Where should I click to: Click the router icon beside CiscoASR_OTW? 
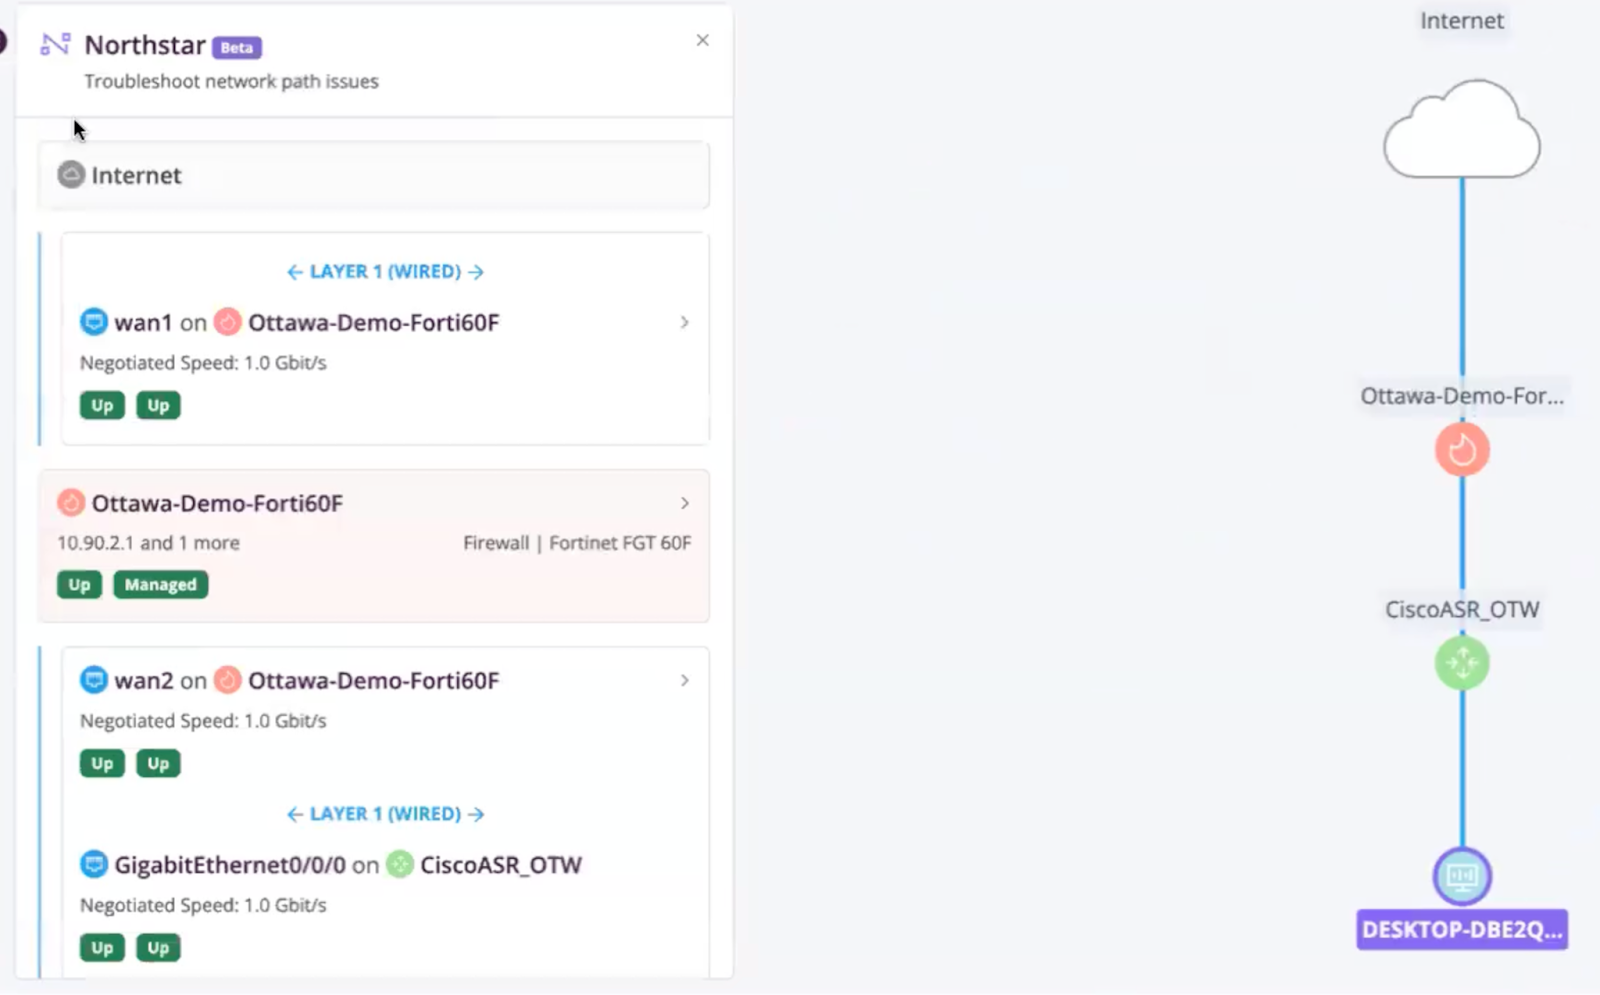(400, 865)
